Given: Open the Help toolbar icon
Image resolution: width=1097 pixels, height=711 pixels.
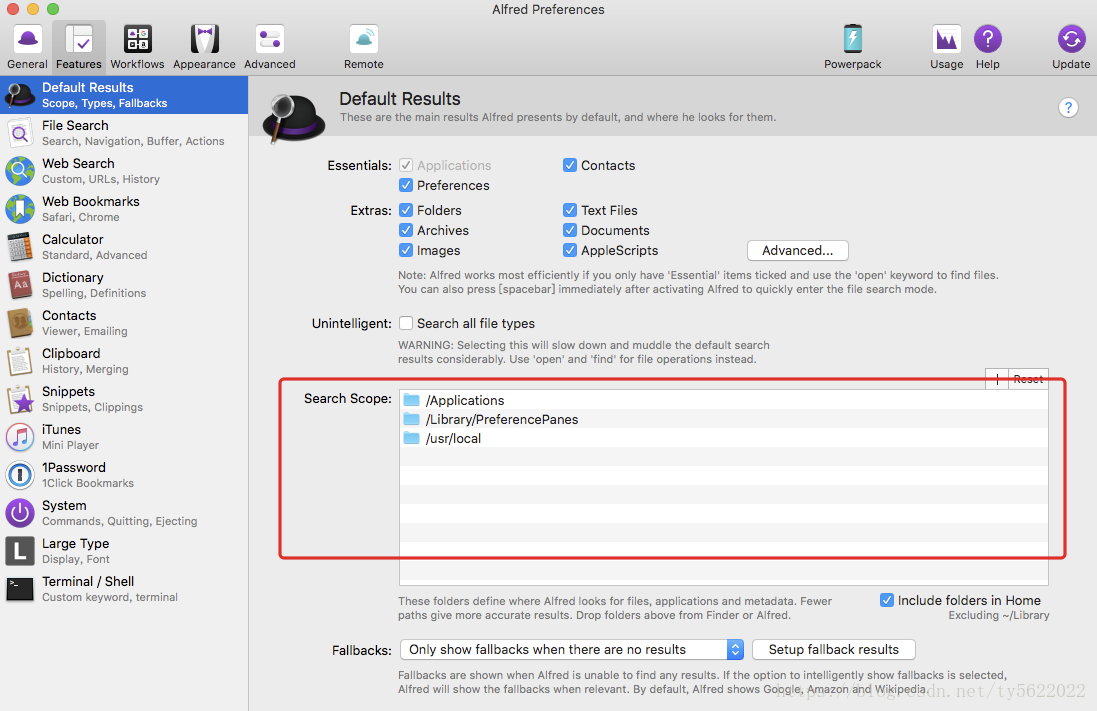Looking at the screenshot, I should click(x=988, y=47).
